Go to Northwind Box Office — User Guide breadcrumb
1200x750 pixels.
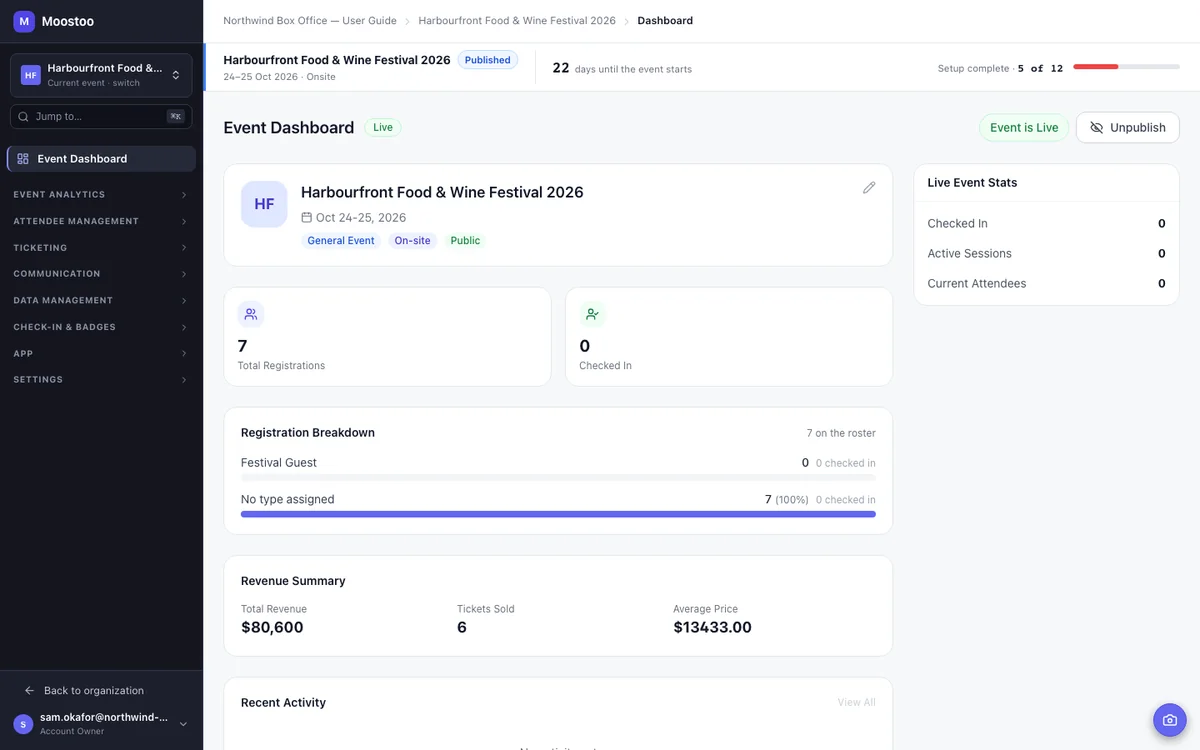pyautogui.click(x=310, y=21)
